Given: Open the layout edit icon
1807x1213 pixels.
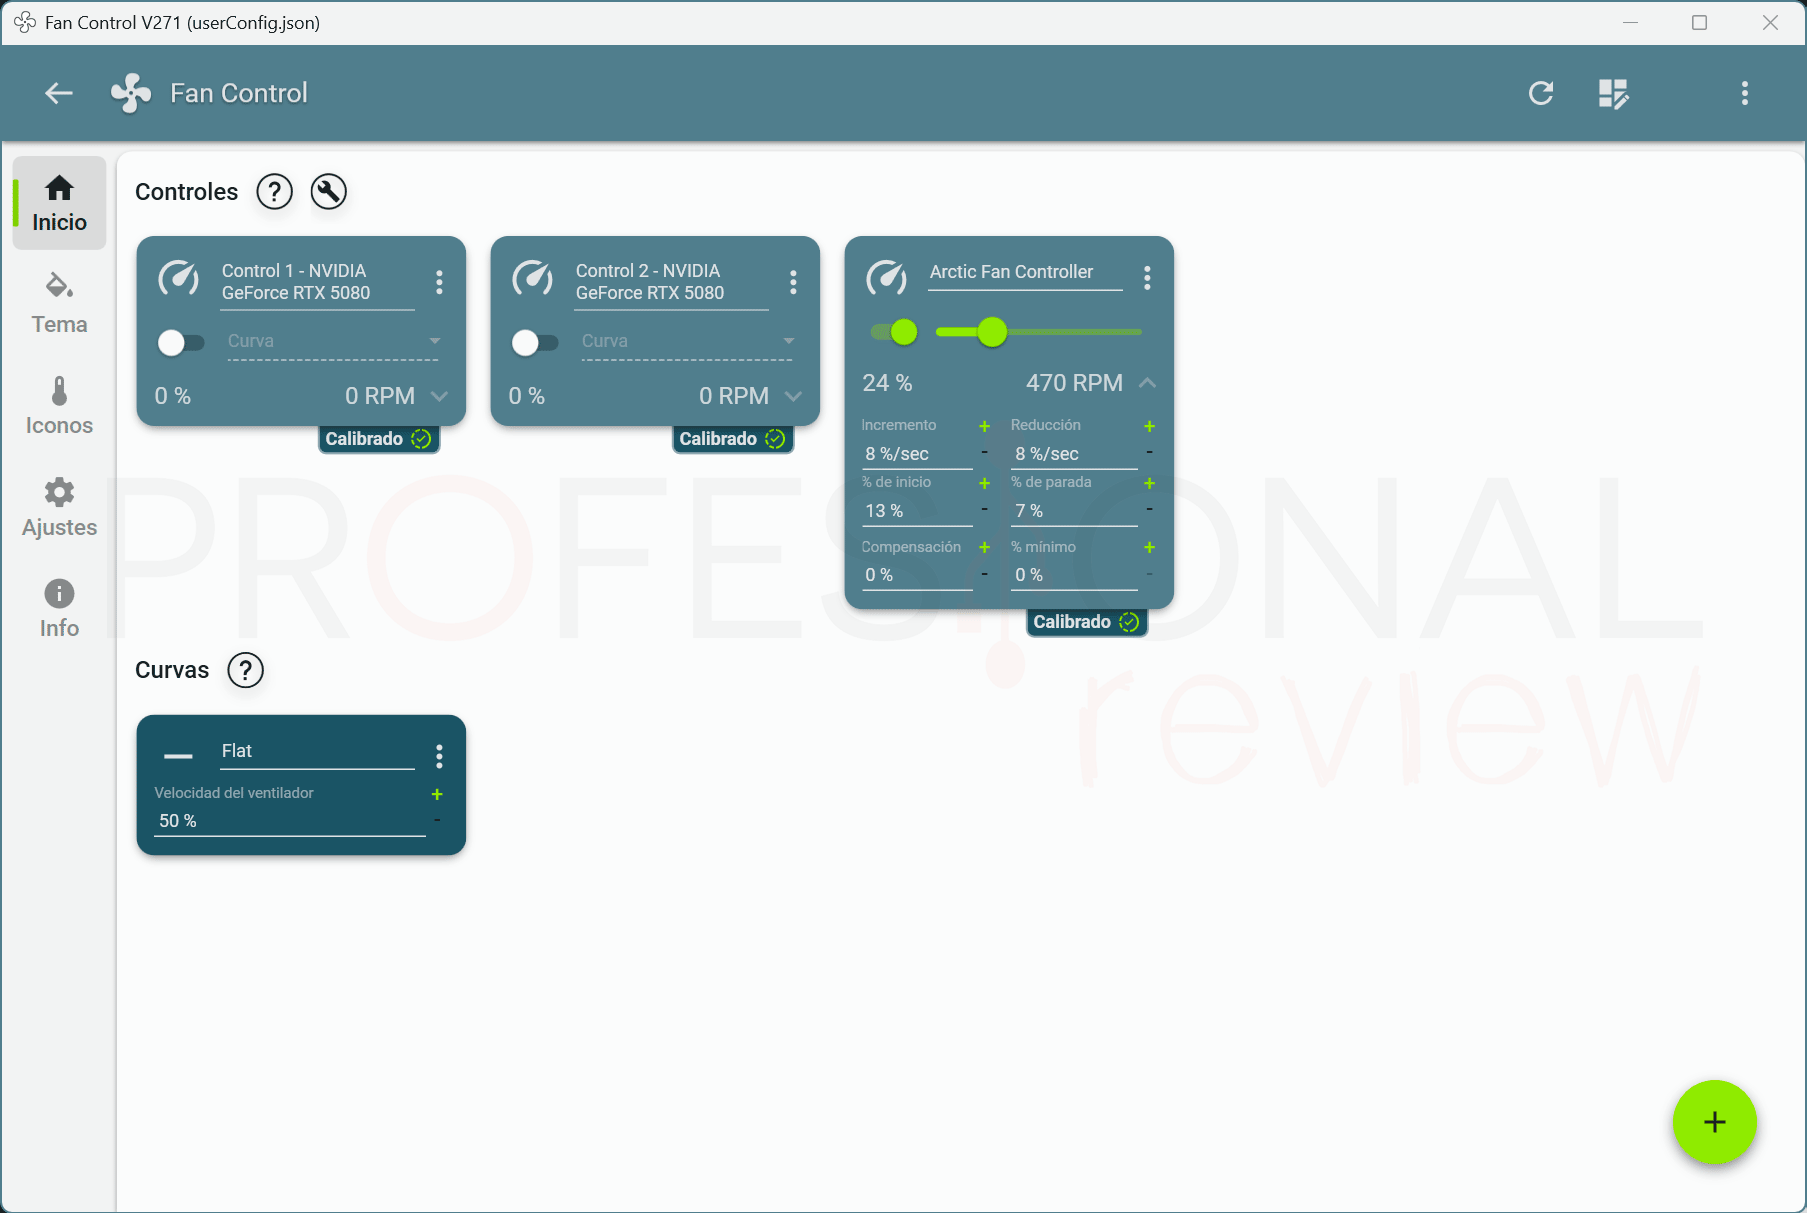Looking at the screenshot, I should pos(1613,93).
